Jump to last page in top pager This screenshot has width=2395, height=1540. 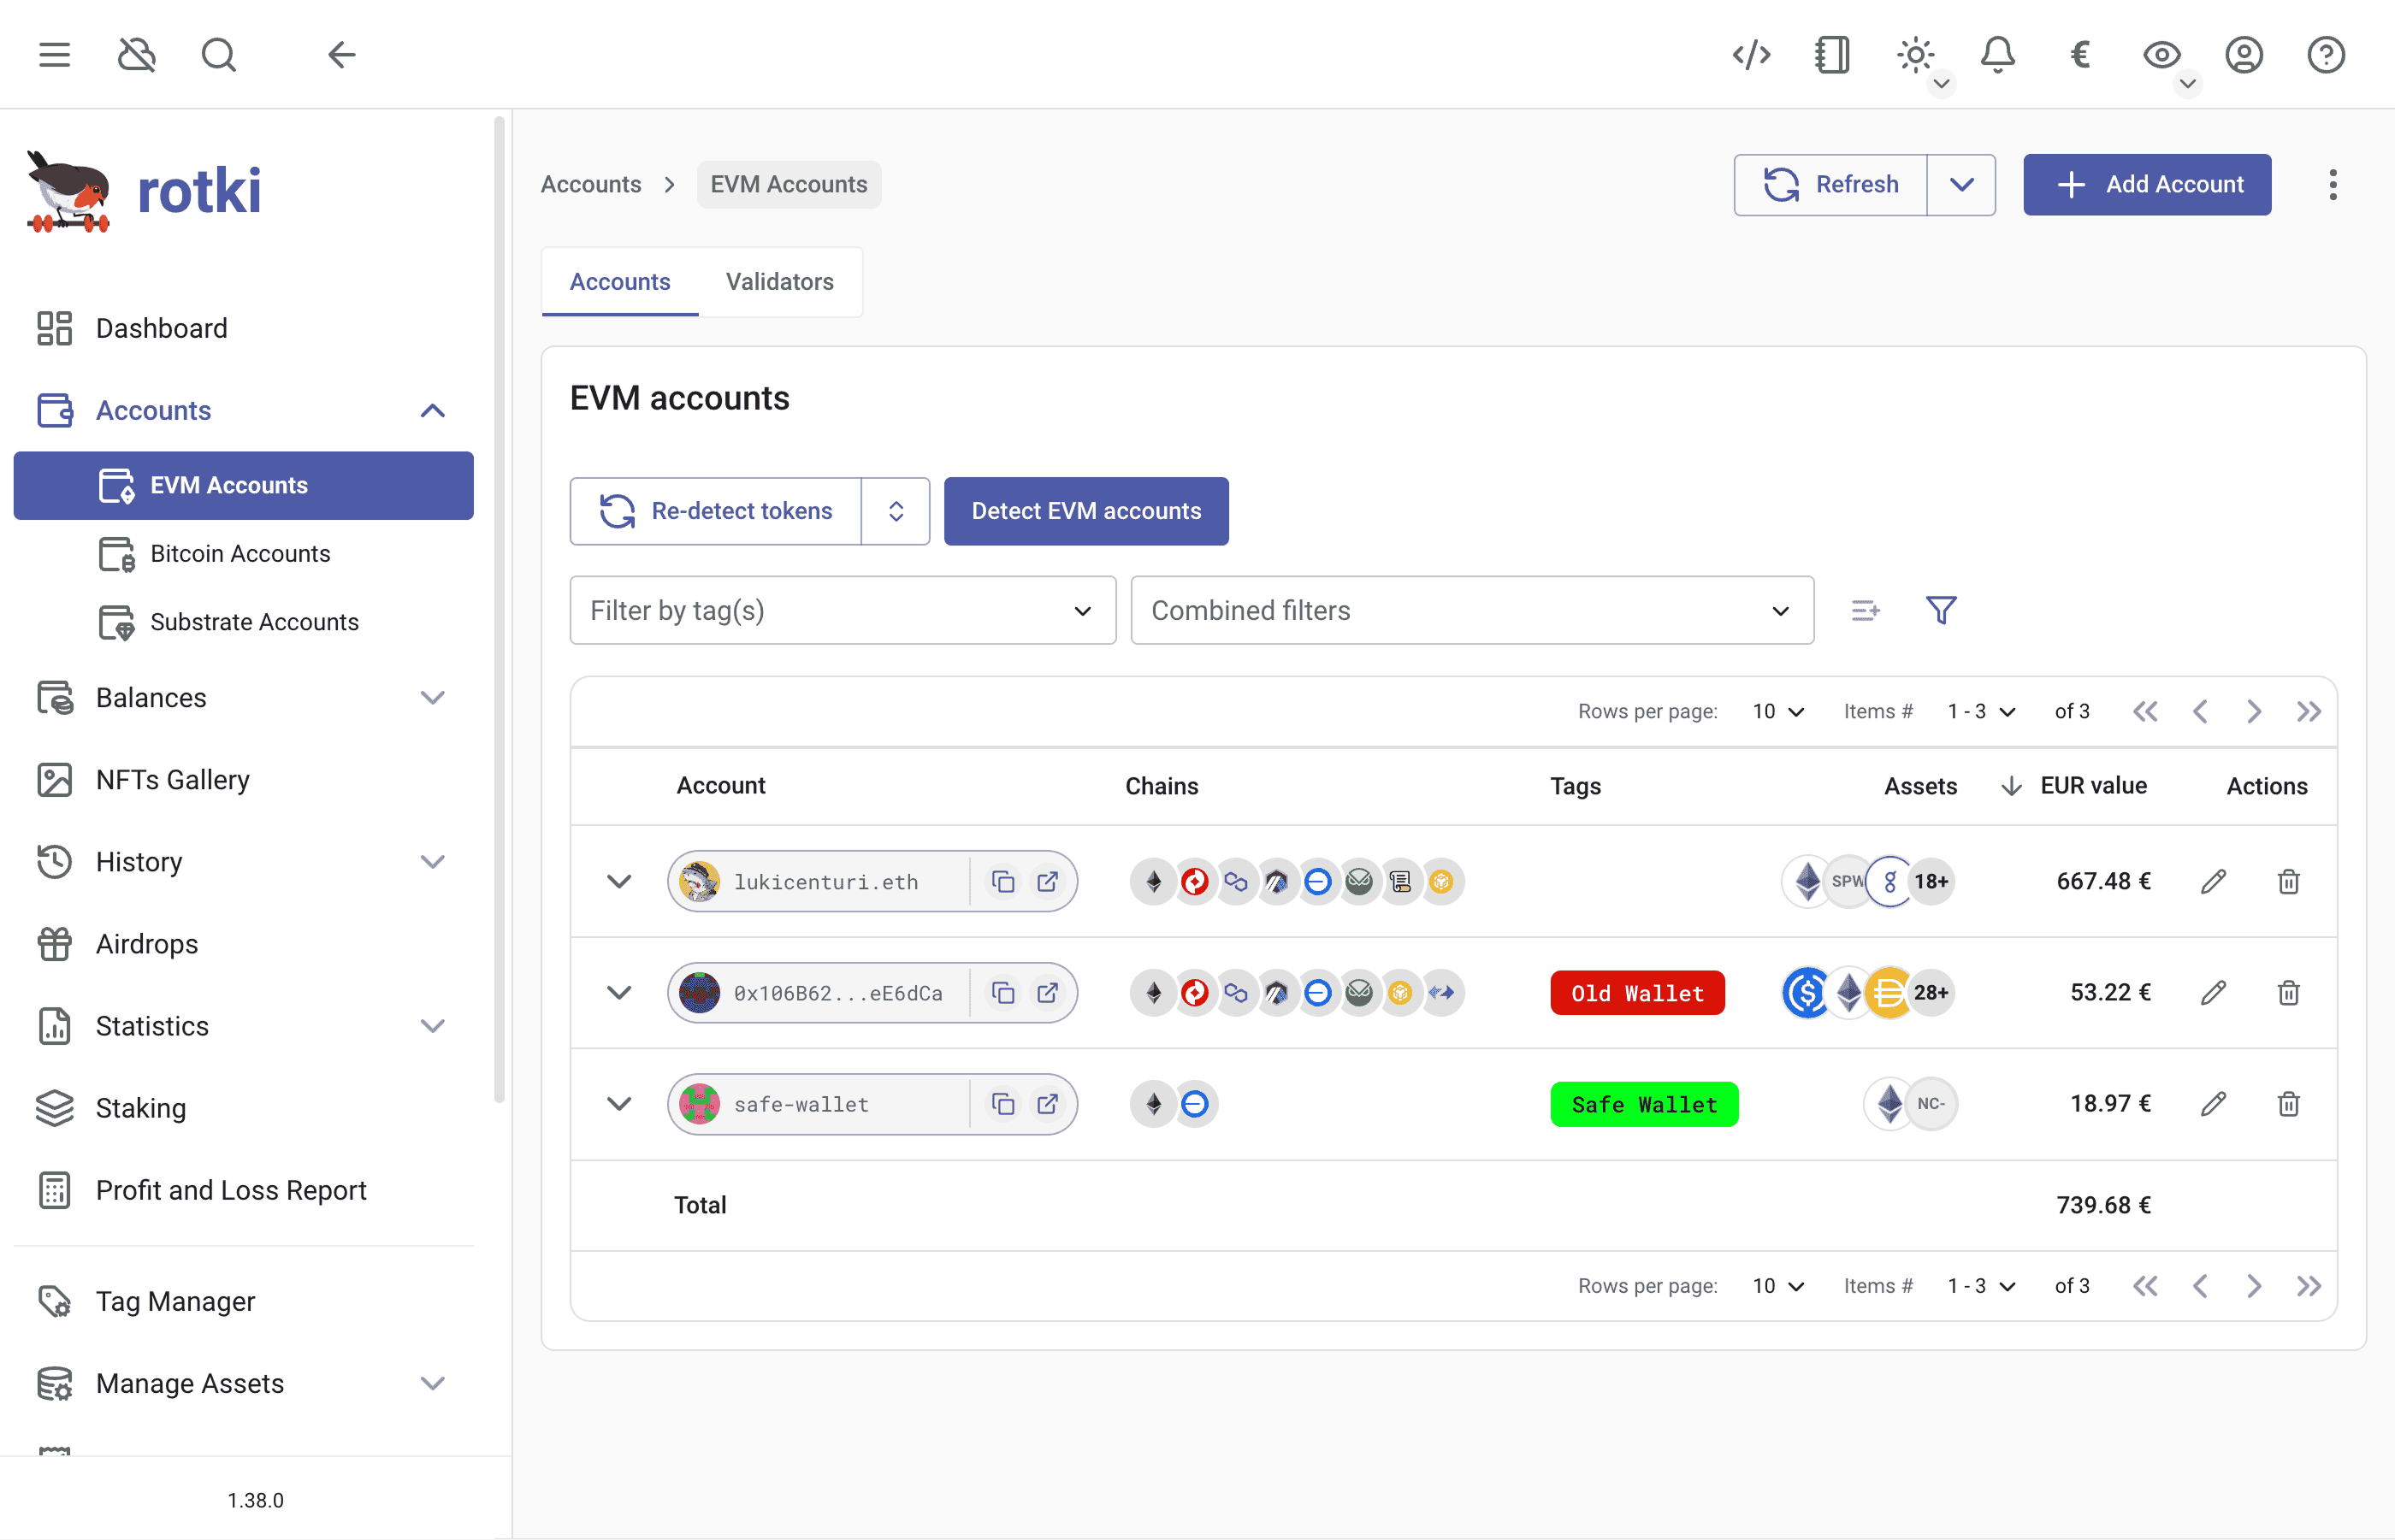click(2308, 712)
